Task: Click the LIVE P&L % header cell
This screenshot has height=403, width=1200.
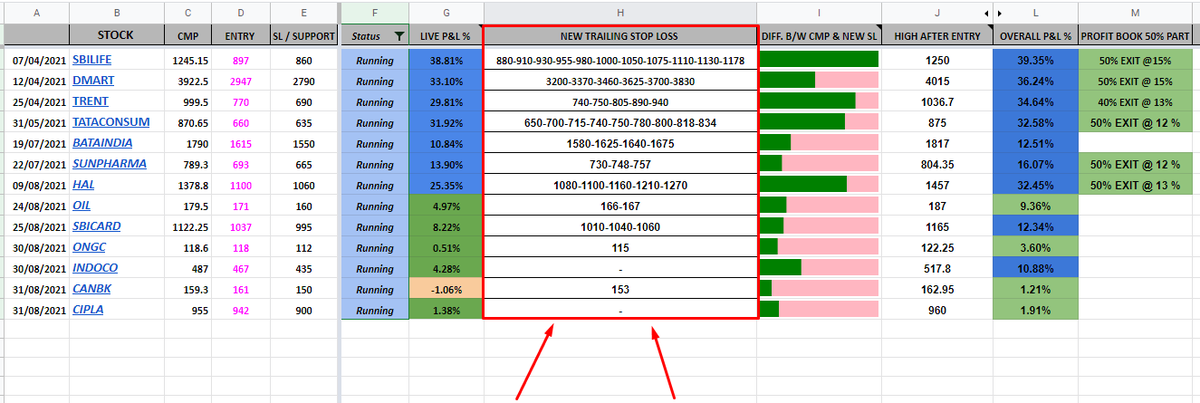Action: coord(446,36)
